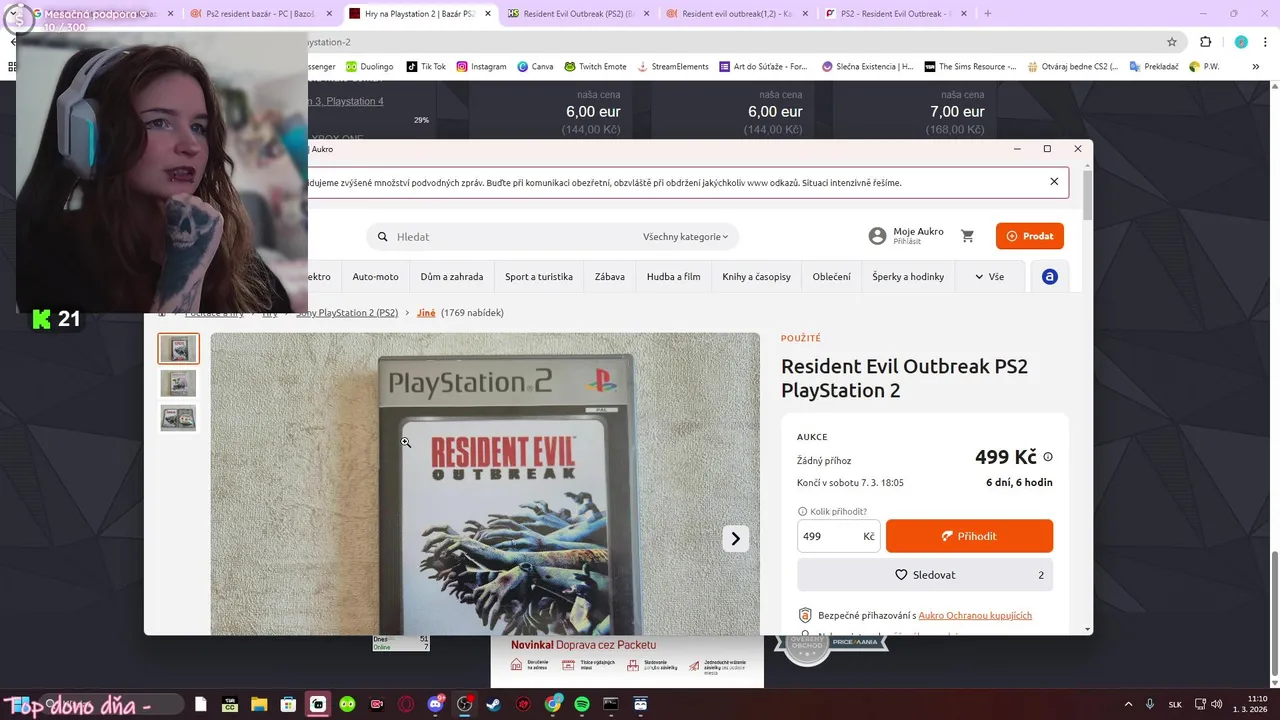
Task: Open Chrome from the taskbar
Action: click(x=553, y=704)
